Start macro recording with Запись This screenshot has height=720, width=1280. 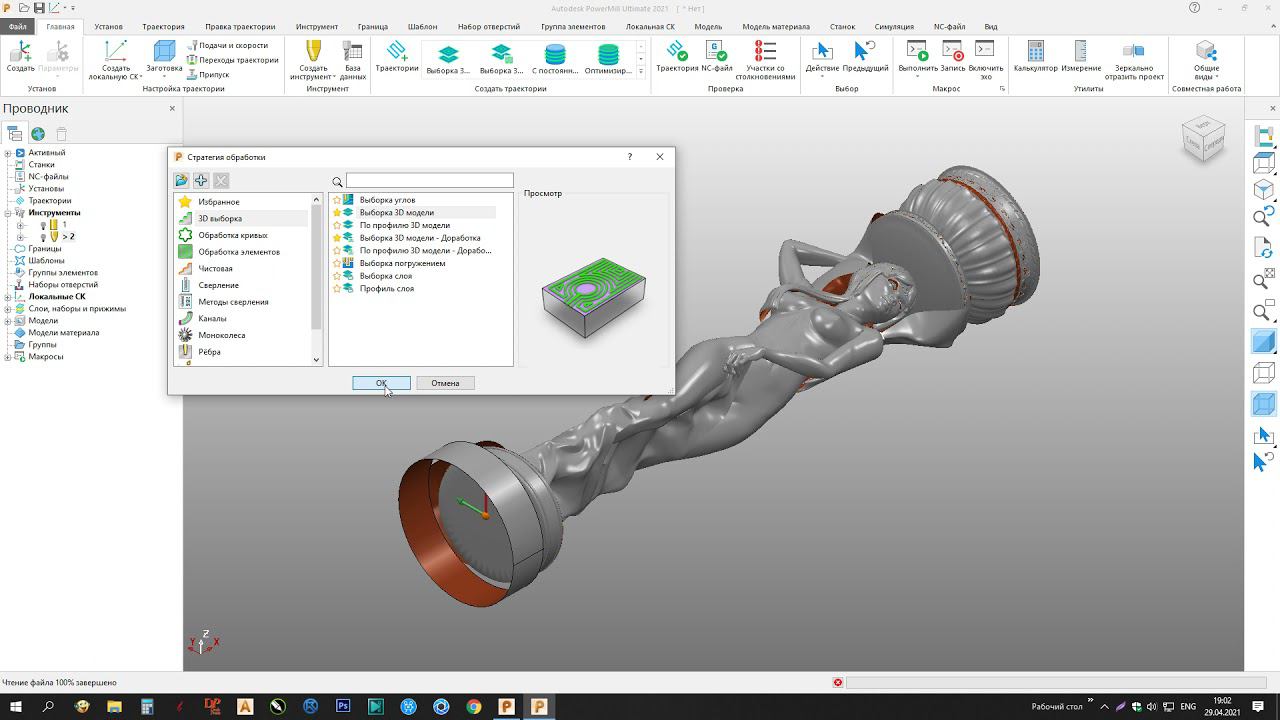952,52
